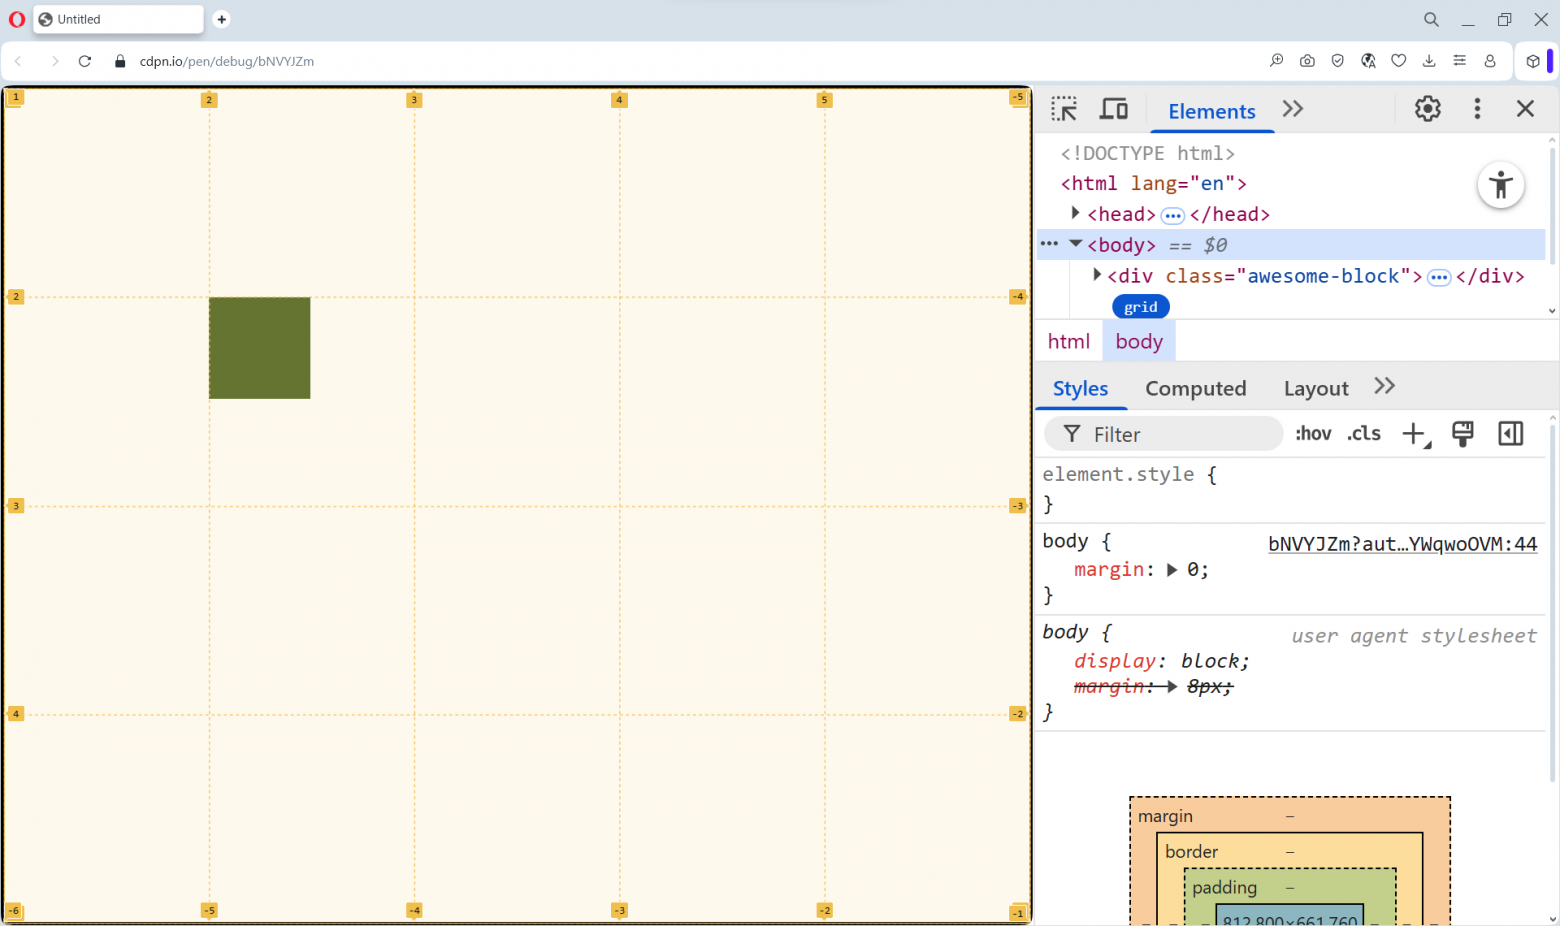Click the accessibility floating button

point(1501,185)
